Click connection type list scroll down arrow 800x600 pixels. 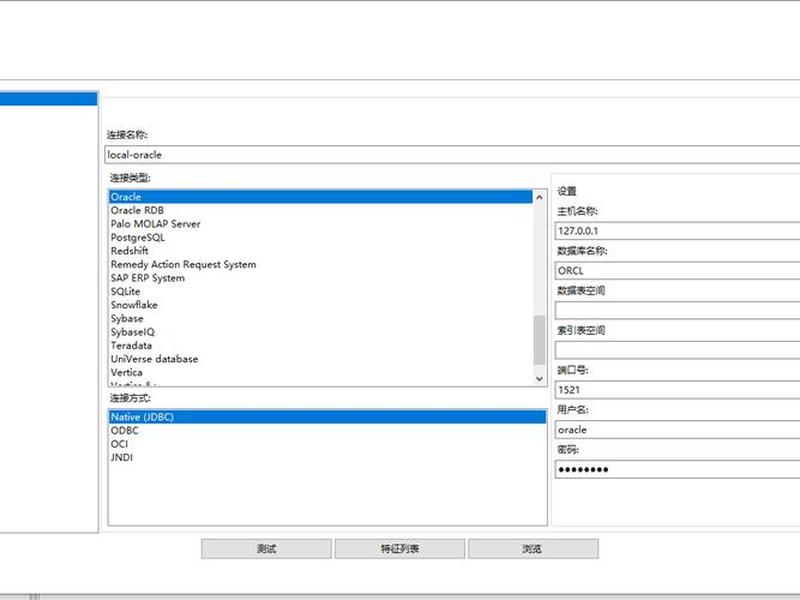point(539,379)
